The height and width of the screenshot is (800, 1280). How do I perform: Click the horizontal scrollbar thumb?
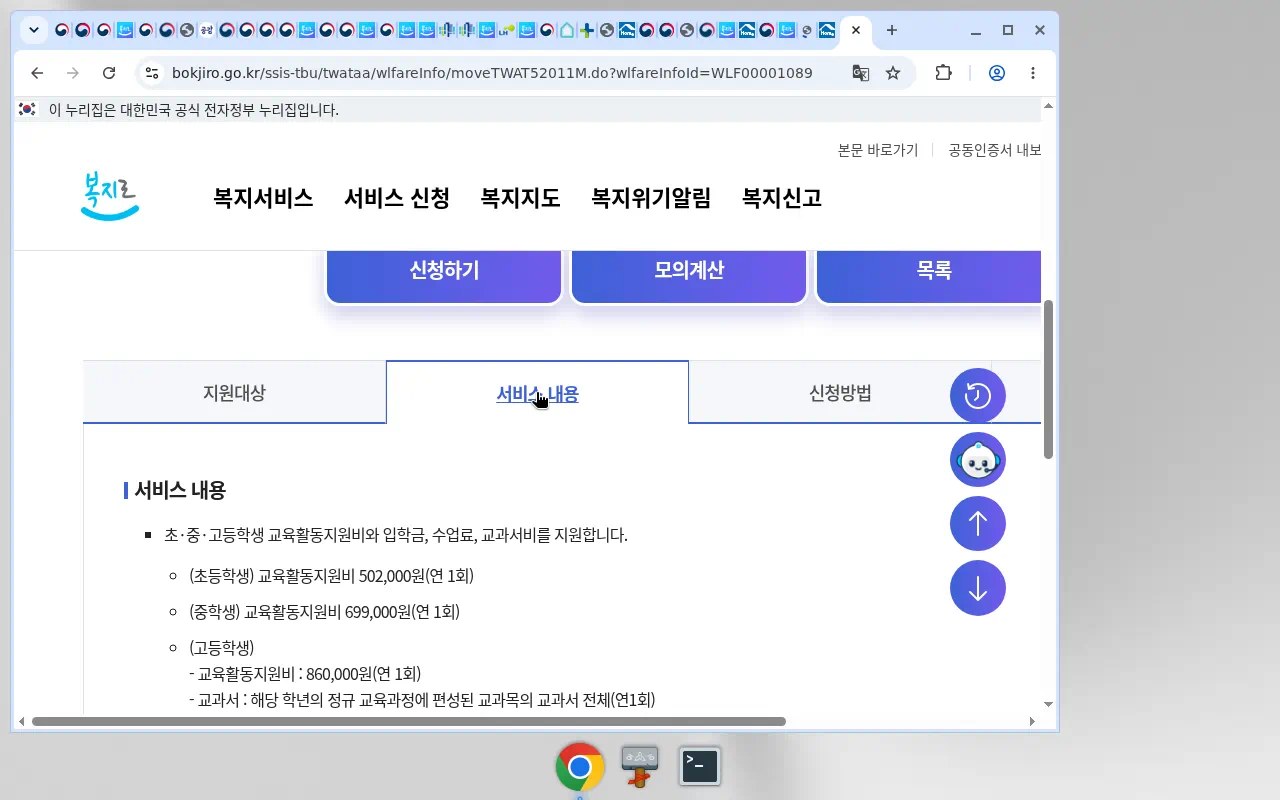[x=409, y=721]
